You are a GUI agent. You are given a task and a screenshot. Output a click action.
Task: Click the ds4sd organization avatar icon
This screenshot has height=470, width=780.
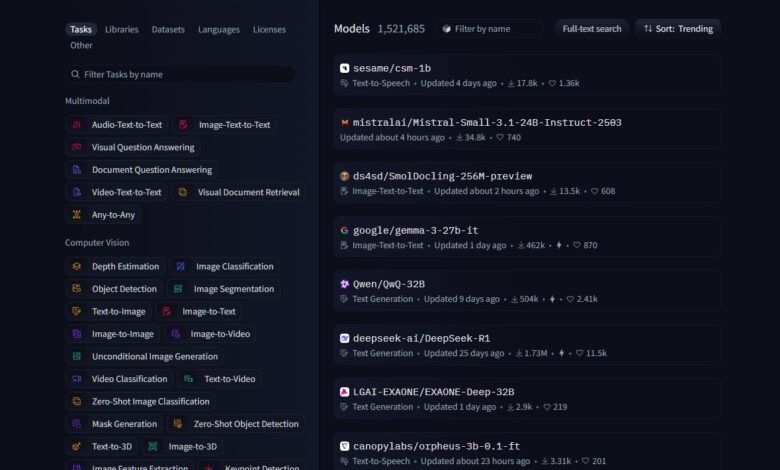click(x=344, y=176)
